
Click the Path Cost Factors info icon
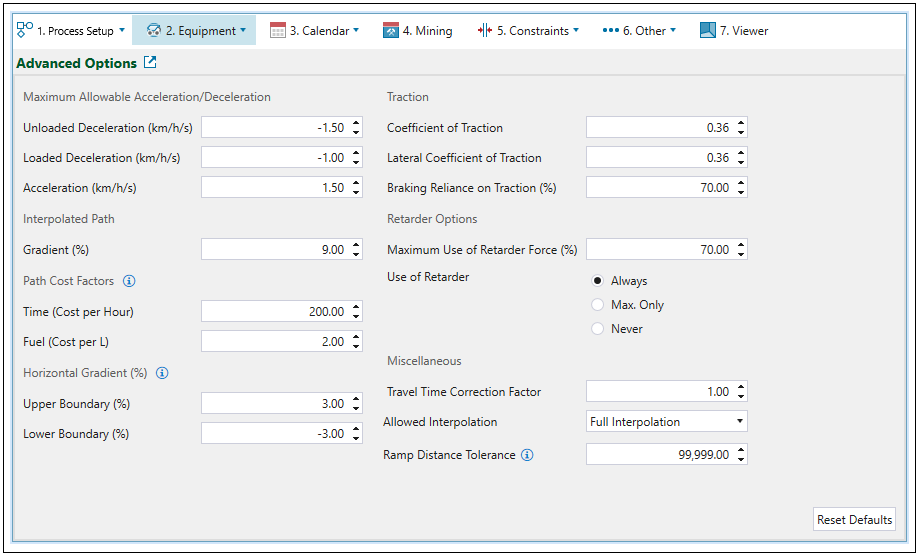coord(129,281)
